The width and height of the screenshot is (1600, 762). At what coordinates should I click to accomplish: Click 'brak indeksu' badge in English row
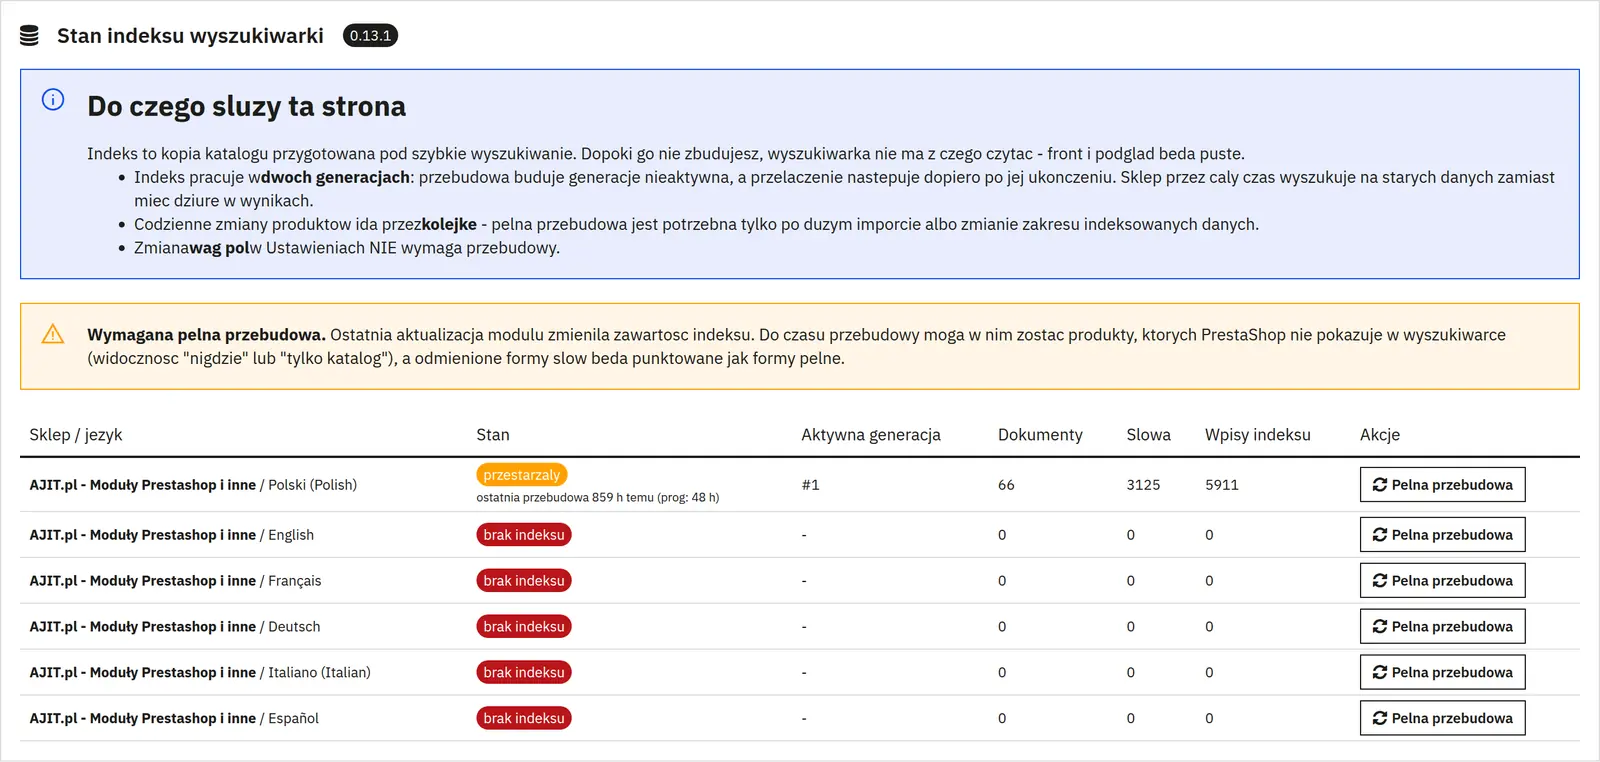tap(524, 535)
